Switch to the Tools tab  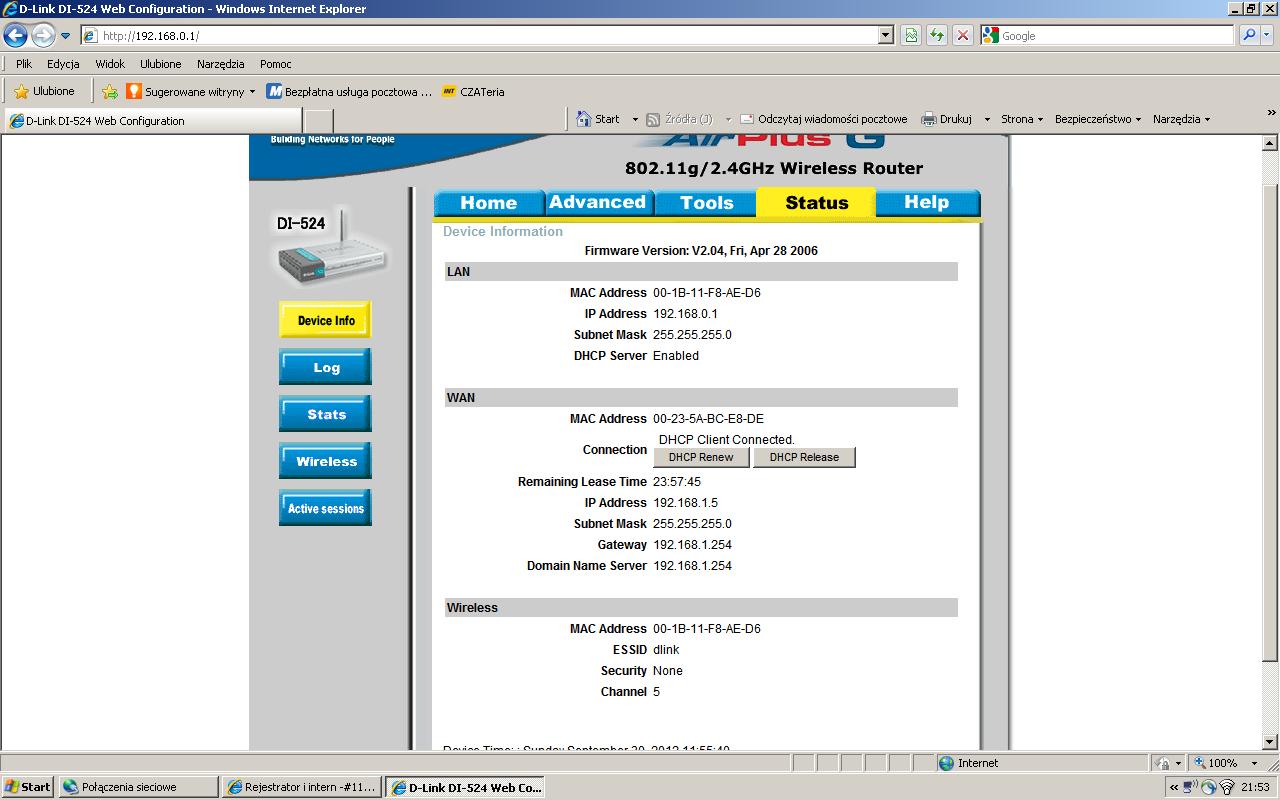(704, 202)
